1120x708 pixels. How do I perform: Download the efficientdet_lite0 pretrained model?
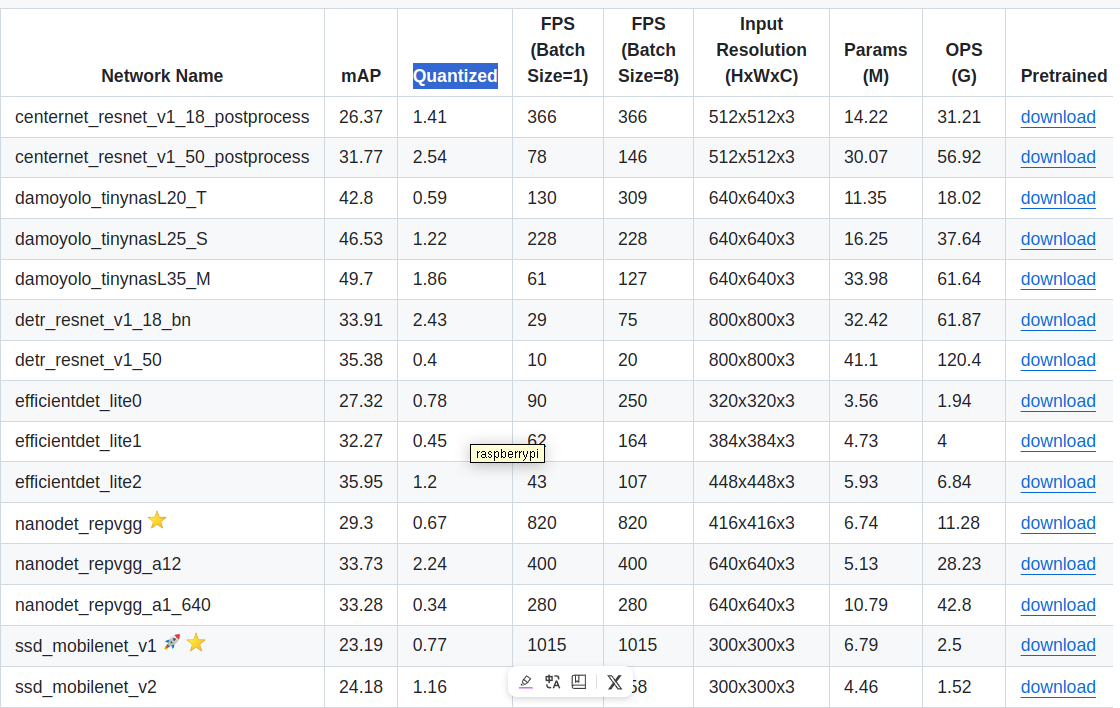coord(1058,401)
